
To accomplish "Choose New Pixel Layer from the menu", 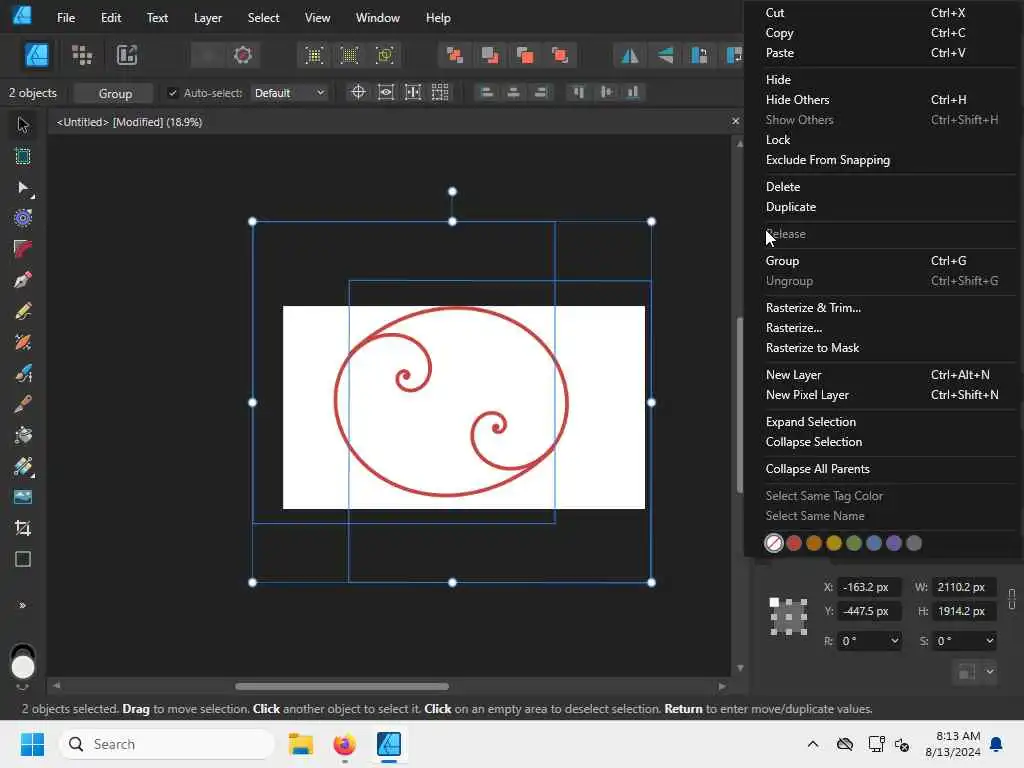I will [807, 395].
